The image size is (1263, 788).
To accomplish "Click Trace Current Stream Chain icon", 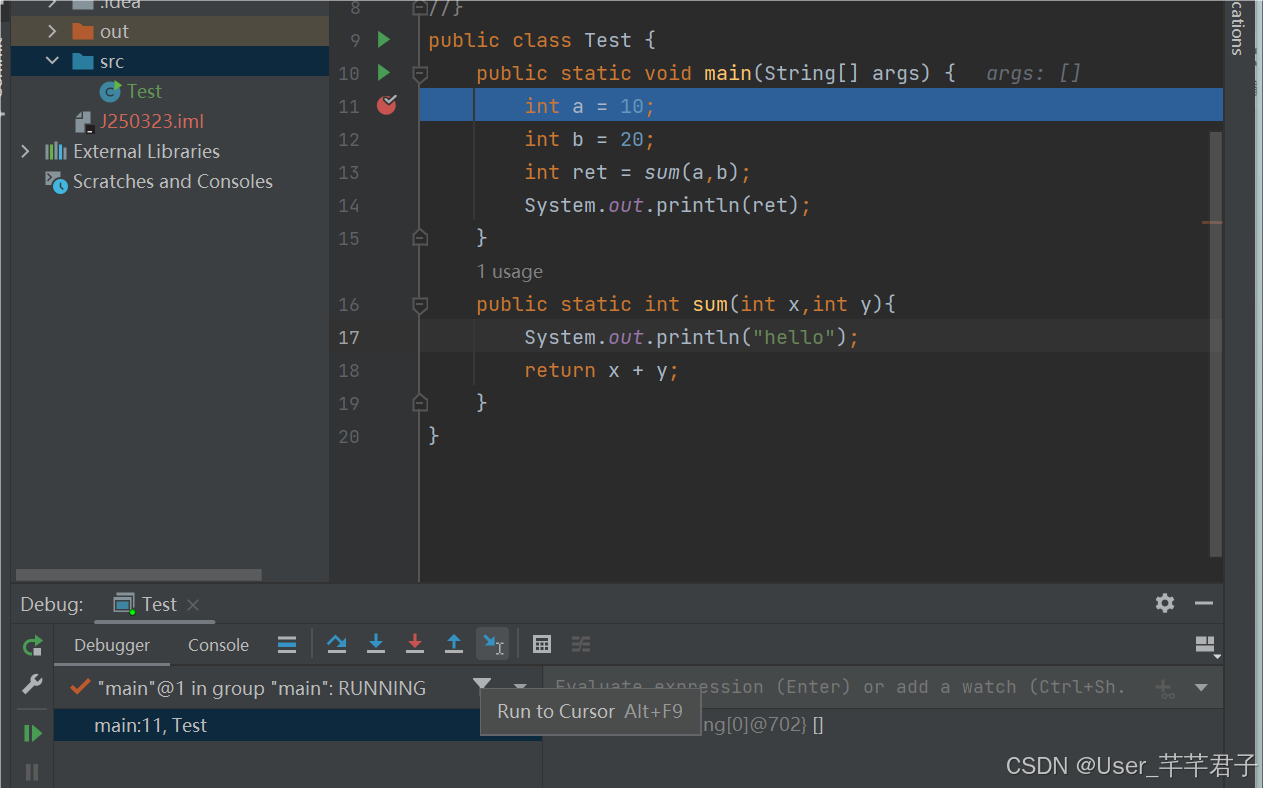I will (581, 644).
